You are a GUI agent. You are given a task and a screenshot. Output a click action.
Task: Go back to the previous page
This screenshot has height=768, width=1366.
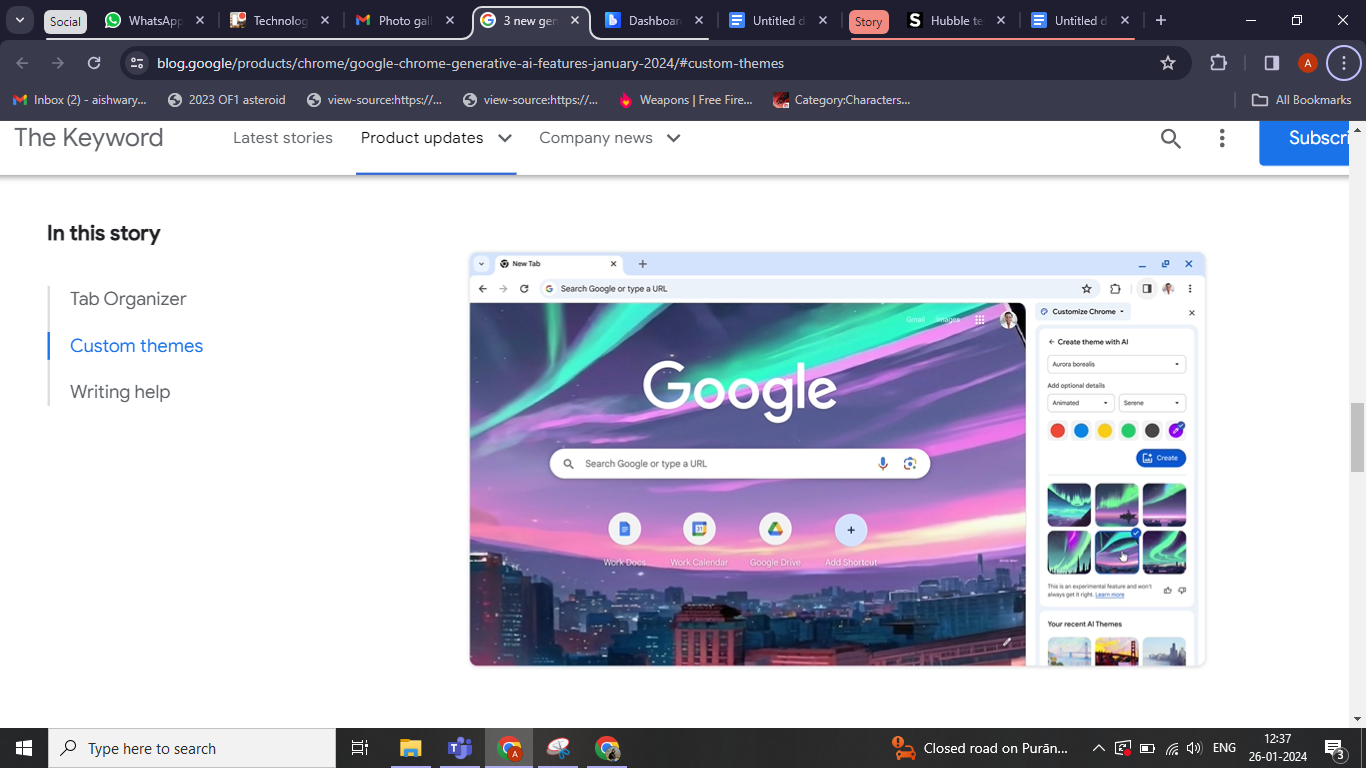22,63
